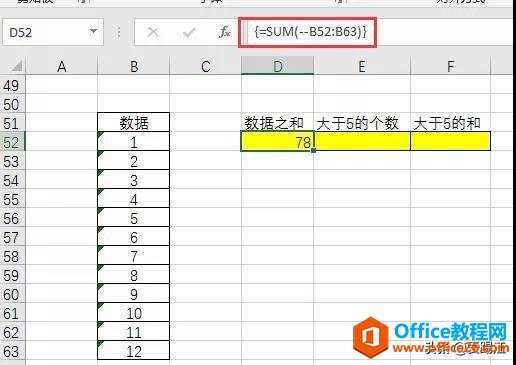Click cell B56 containing value 5
The width and height of the screenshot is (516, 365).
tap(134, 218)
